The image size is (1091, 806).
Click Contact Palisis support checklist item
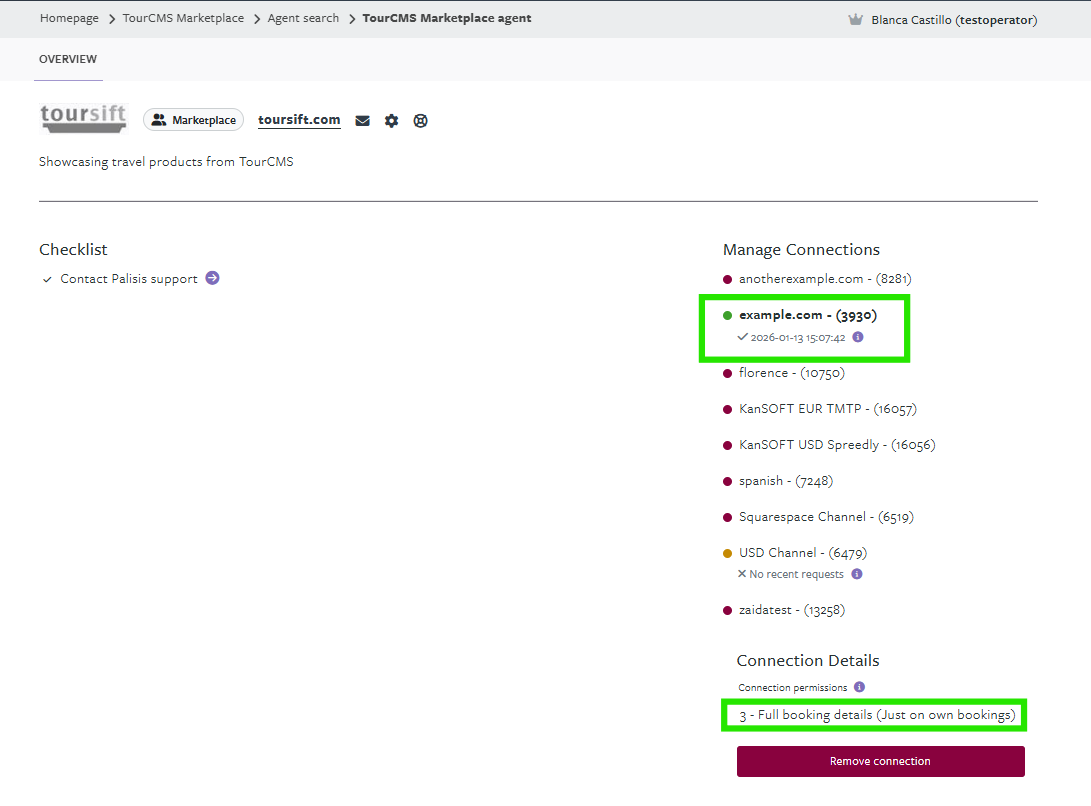point(129,278)
